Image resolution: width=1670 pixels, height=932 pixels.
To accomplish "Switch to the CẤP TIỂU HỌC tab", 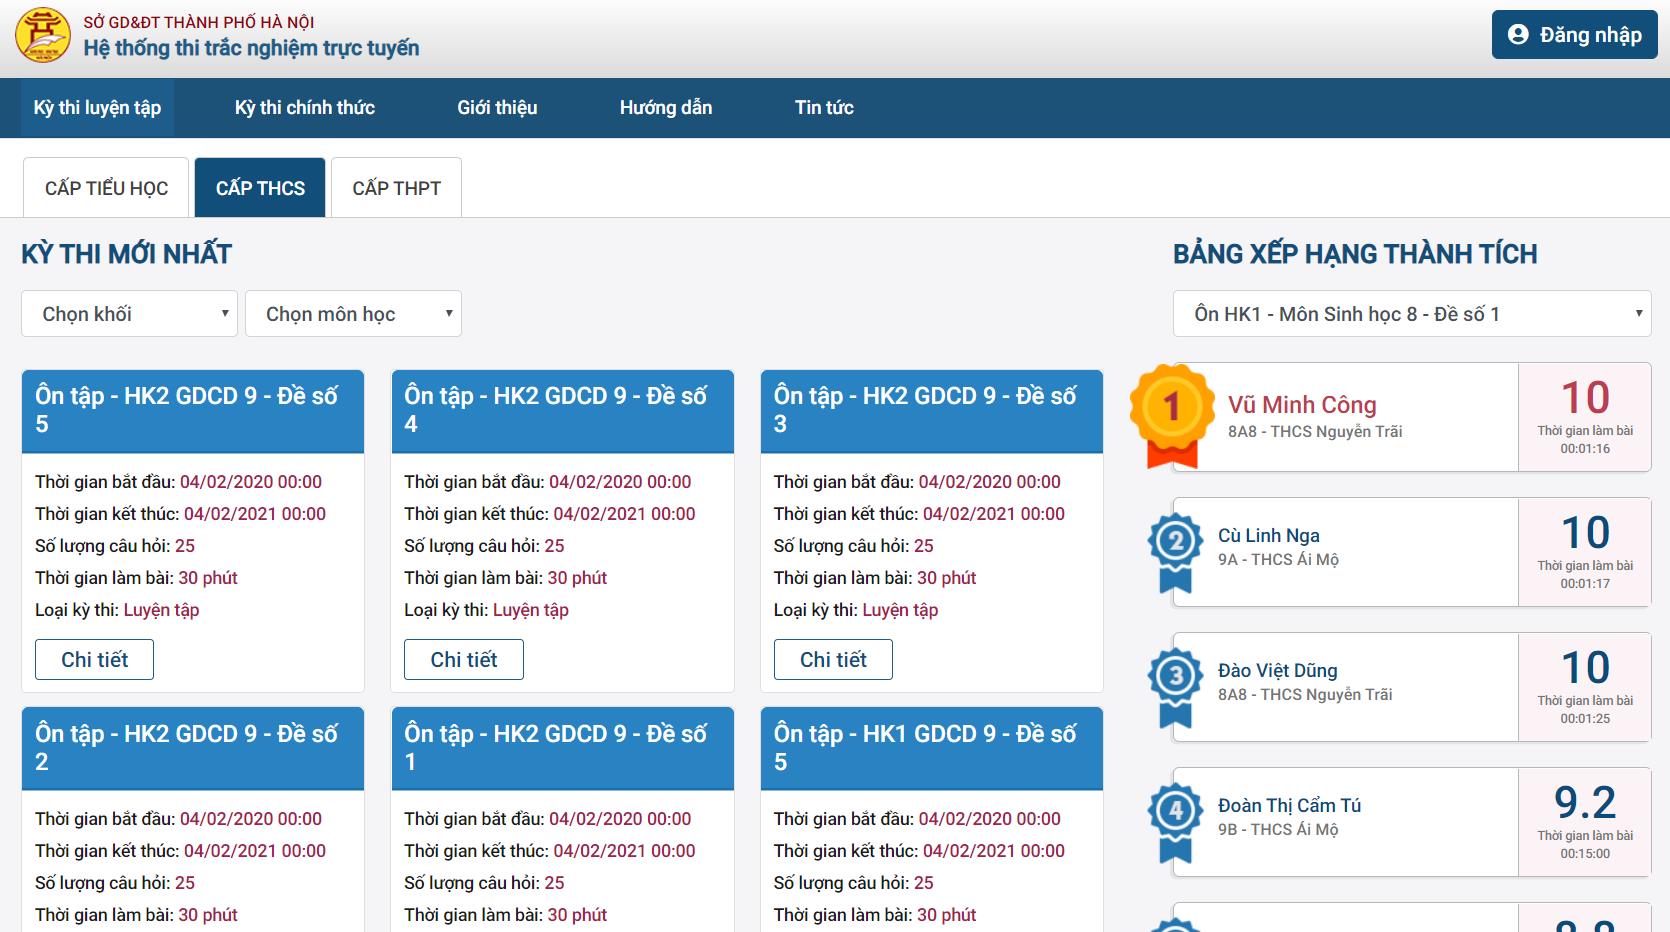I will tap(106, 188).
